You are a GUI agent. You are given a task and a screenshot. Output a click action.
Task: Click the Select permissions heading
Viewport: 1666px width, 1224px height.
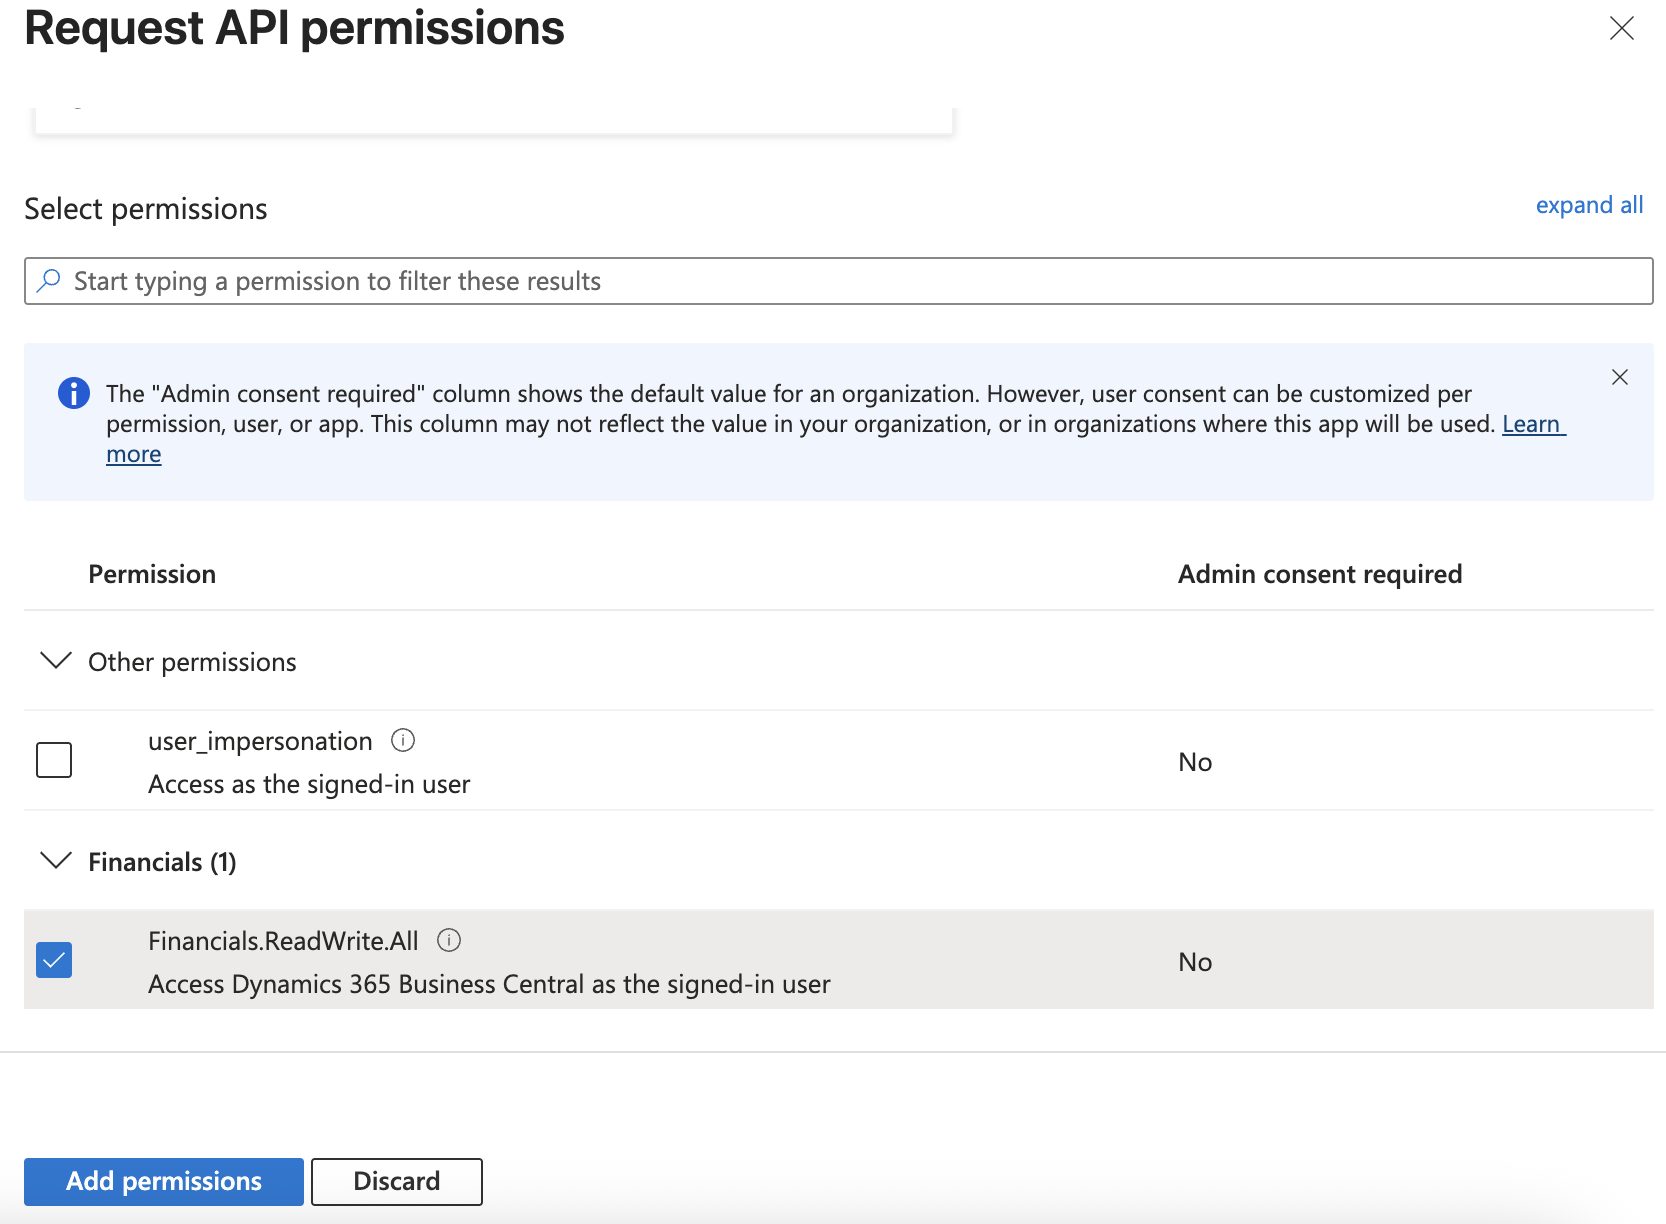tap(146, 209)
